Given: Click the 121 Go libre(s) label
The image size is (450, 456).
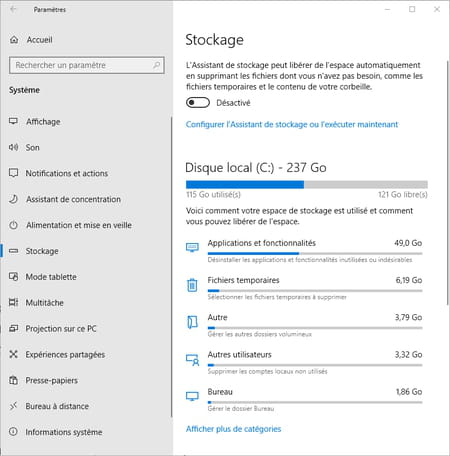Looking at the screenshot, I should click(x=403, y=195).
